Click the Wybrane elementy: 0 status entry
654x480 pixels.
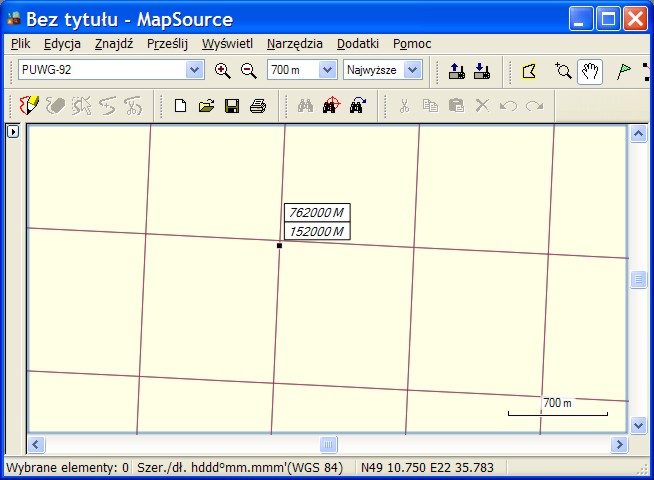point(67,468)
